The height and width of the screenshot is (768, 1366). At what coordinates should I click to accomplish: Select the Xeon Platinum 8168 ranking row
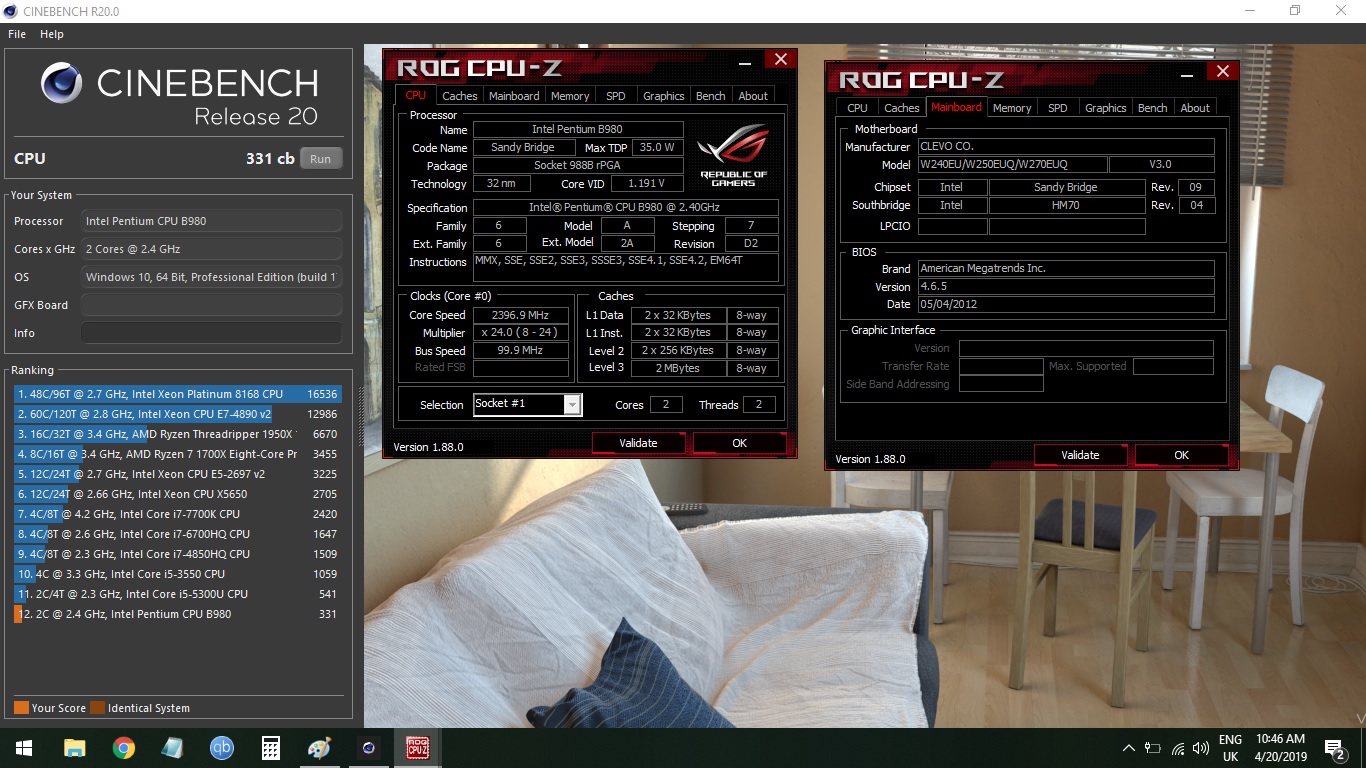178,394
